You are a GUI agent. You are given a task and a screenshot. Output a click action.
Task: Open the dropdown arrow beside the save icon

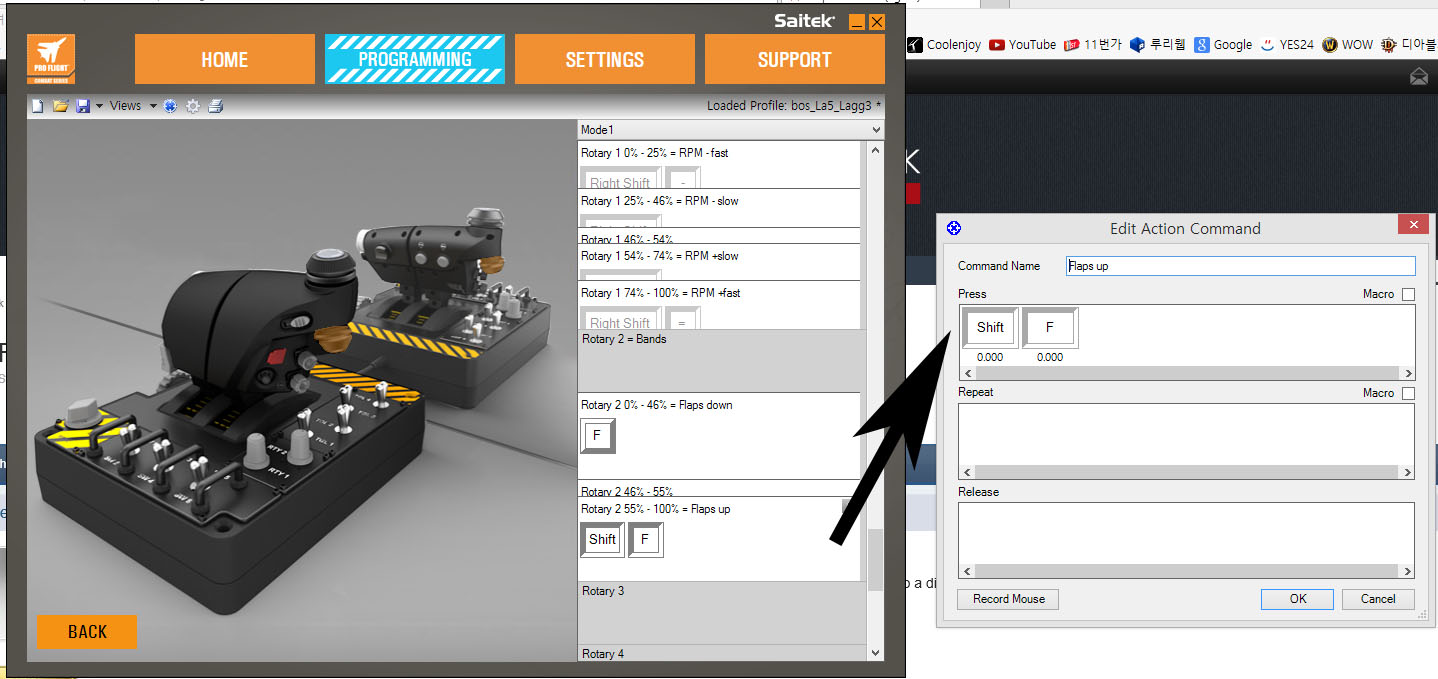(x=98, y=106)
